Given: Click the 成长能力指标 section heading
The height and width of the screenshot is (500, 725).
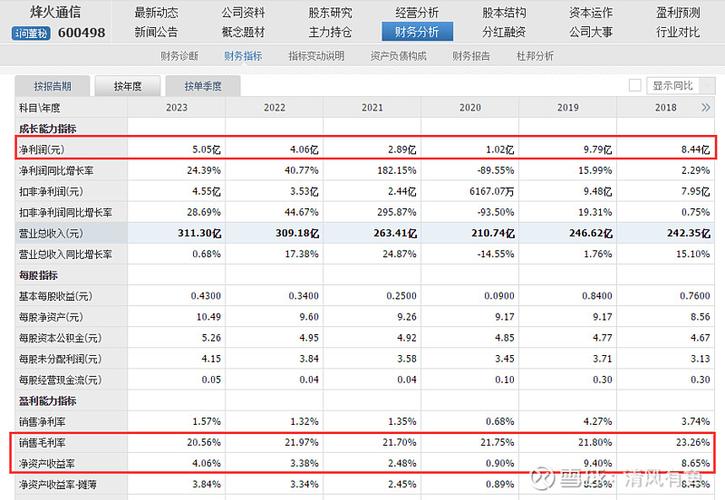Looking at the screenshot, I should click(47, 129).
